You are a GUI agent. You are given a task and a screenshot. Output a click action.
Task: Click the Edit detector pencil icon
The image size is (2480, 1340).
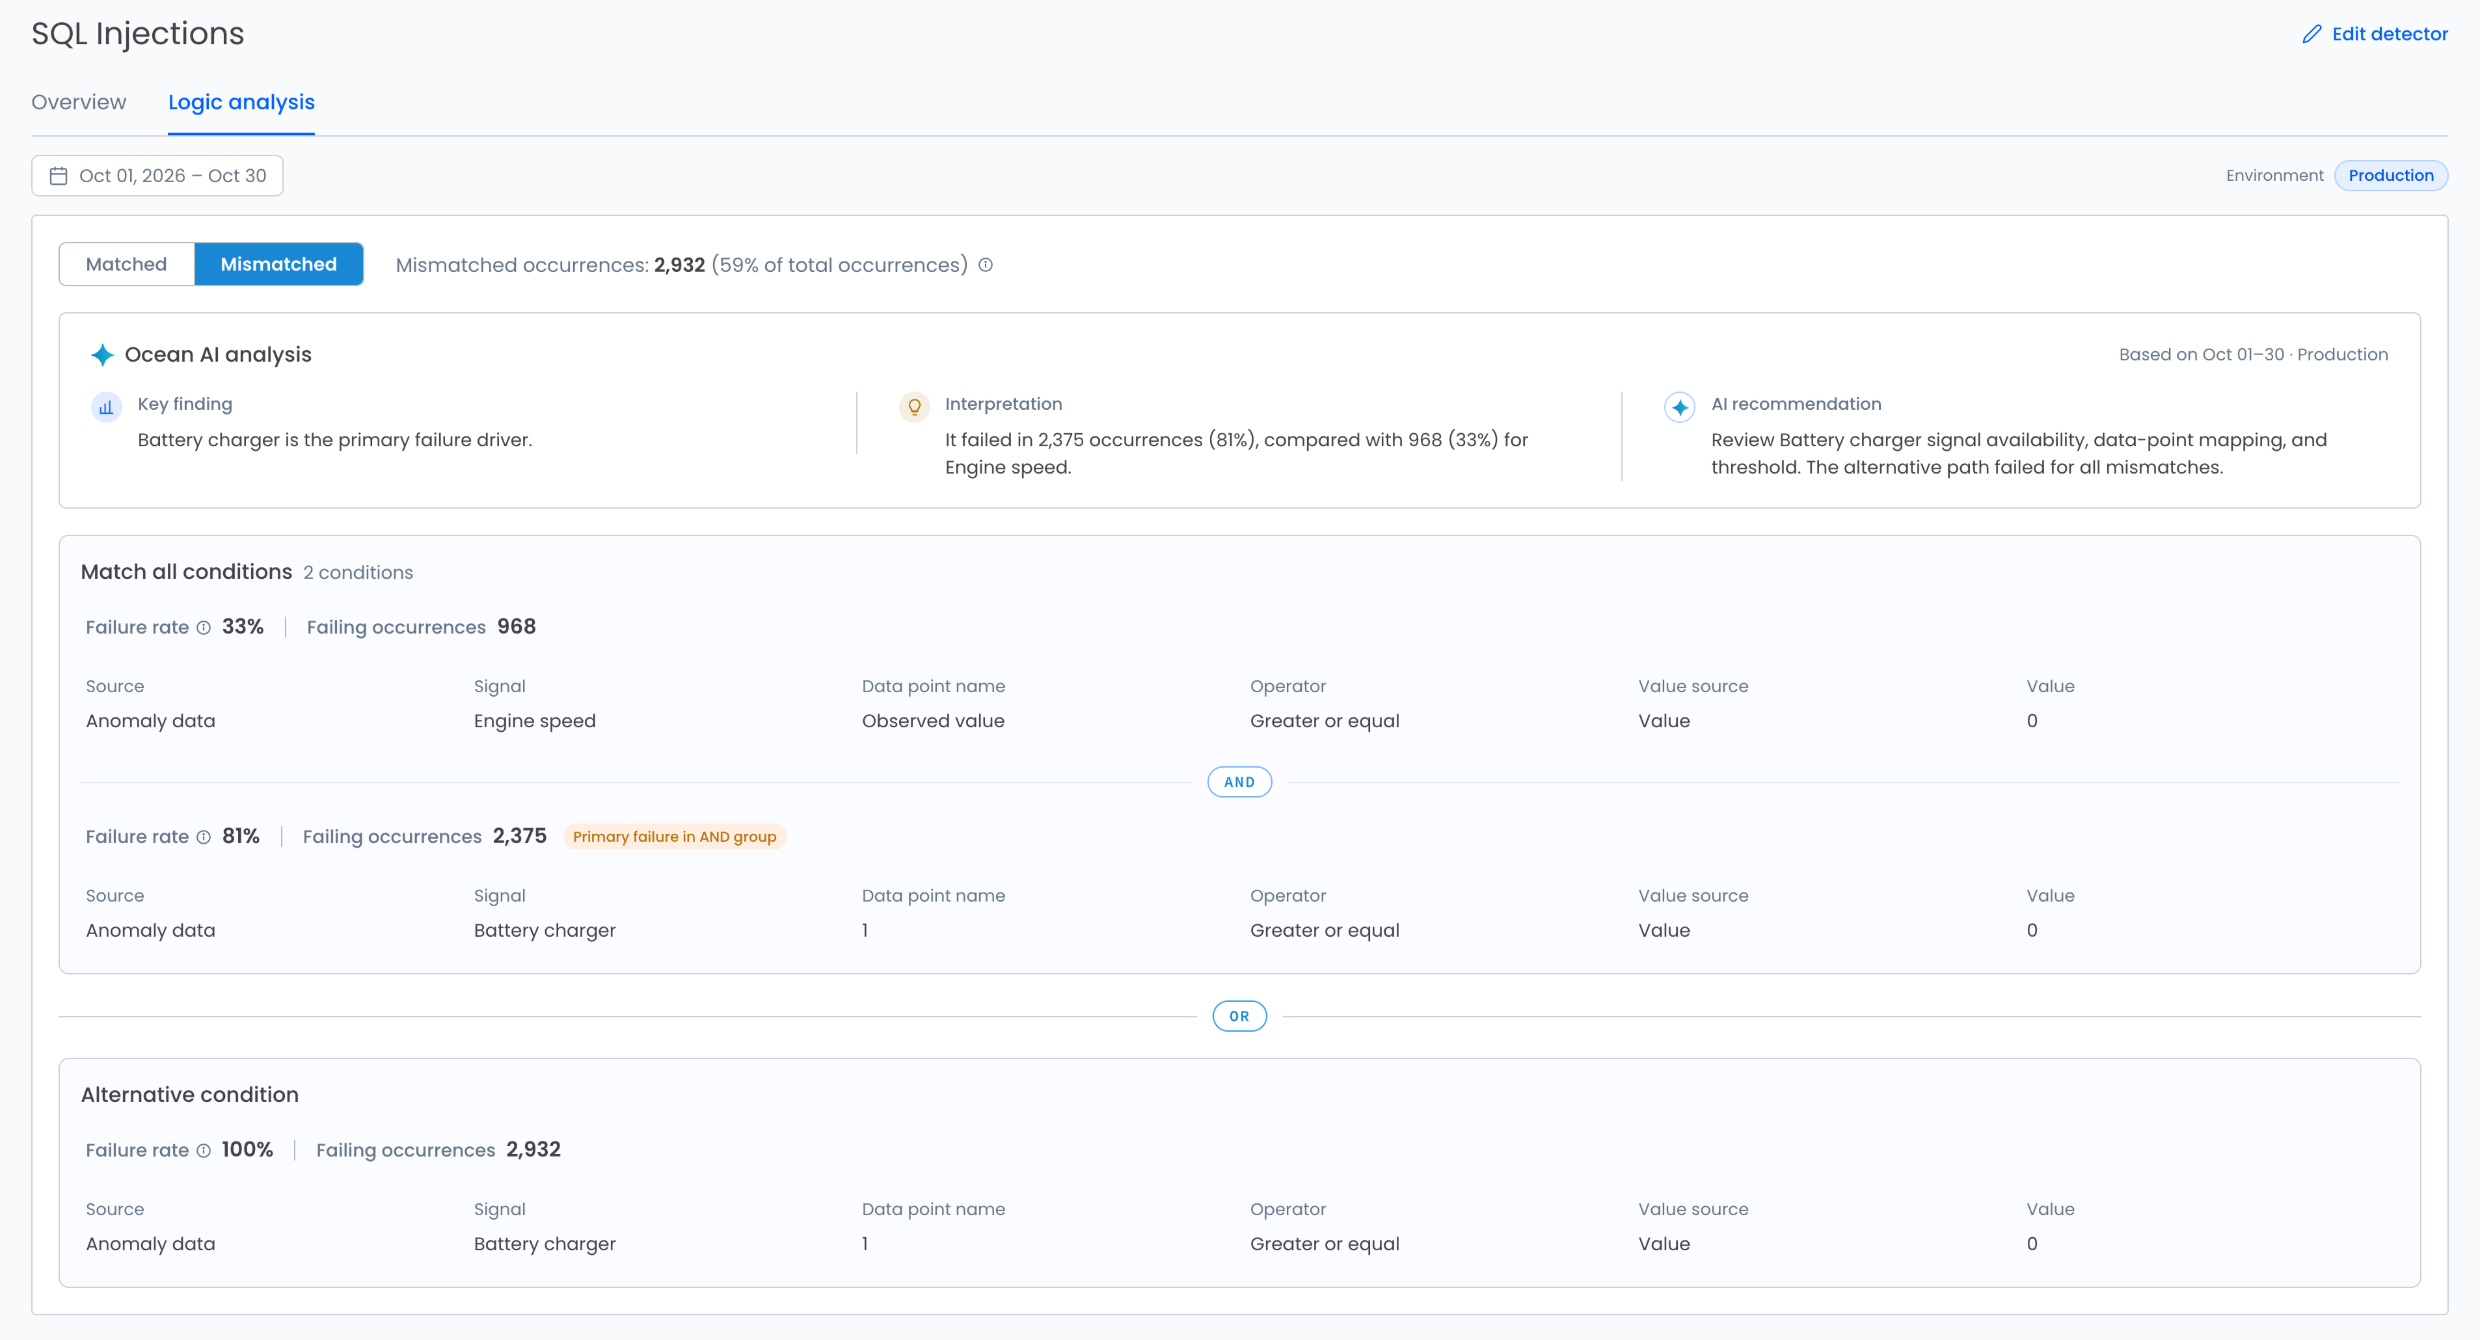point(2311,34)
